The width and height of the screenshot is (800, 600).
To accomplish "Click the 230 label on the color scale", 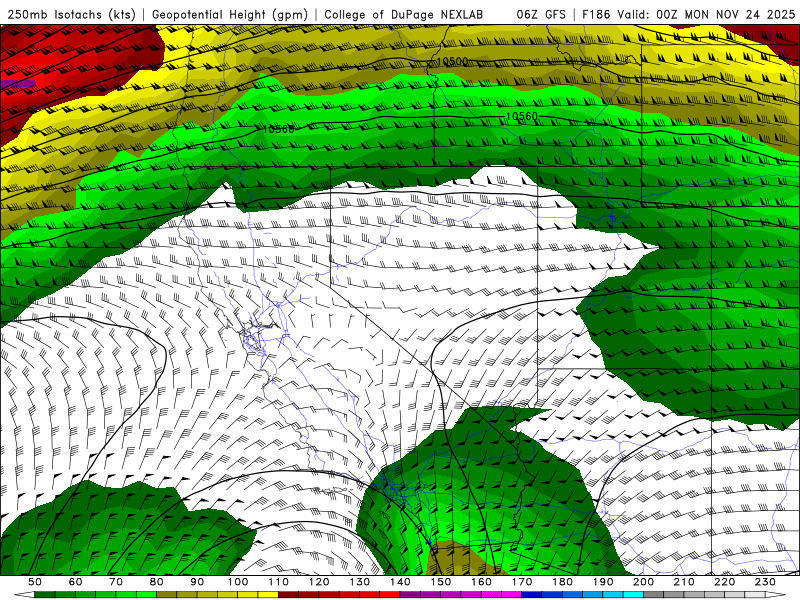I will click(765, 582).
